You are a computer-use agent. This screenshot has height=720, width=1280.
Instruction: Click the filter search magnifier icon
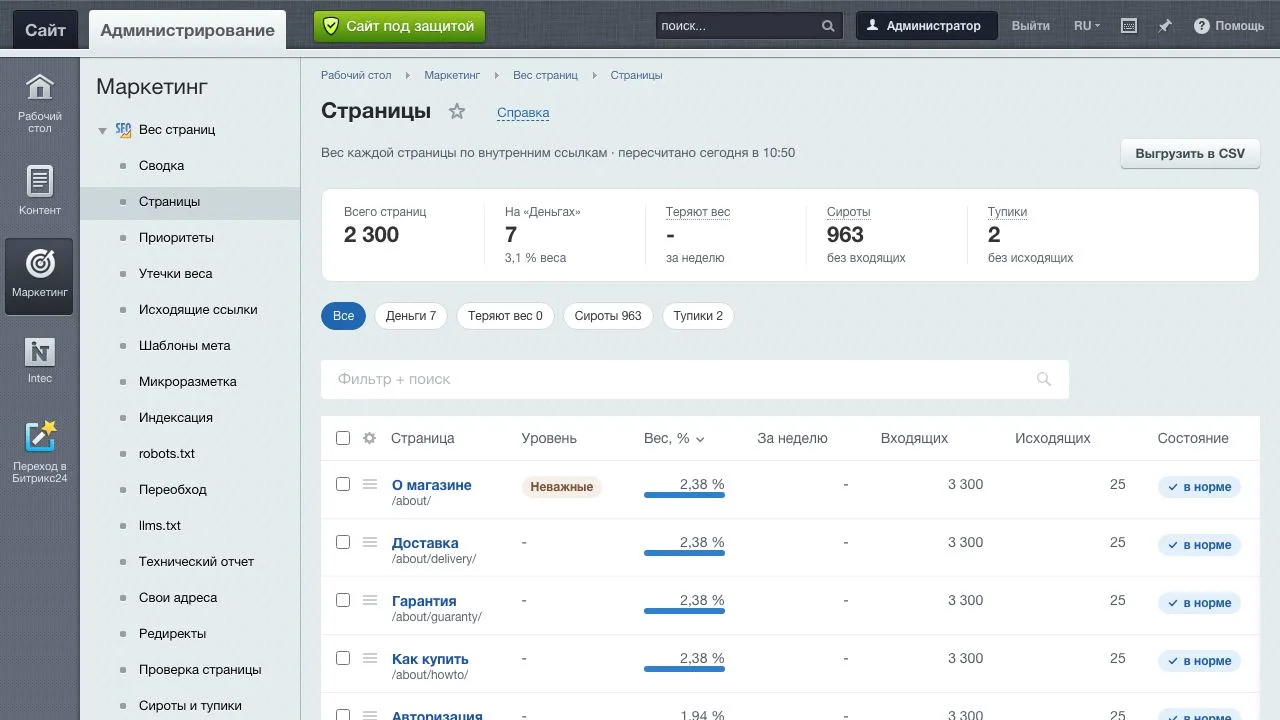1044,379
